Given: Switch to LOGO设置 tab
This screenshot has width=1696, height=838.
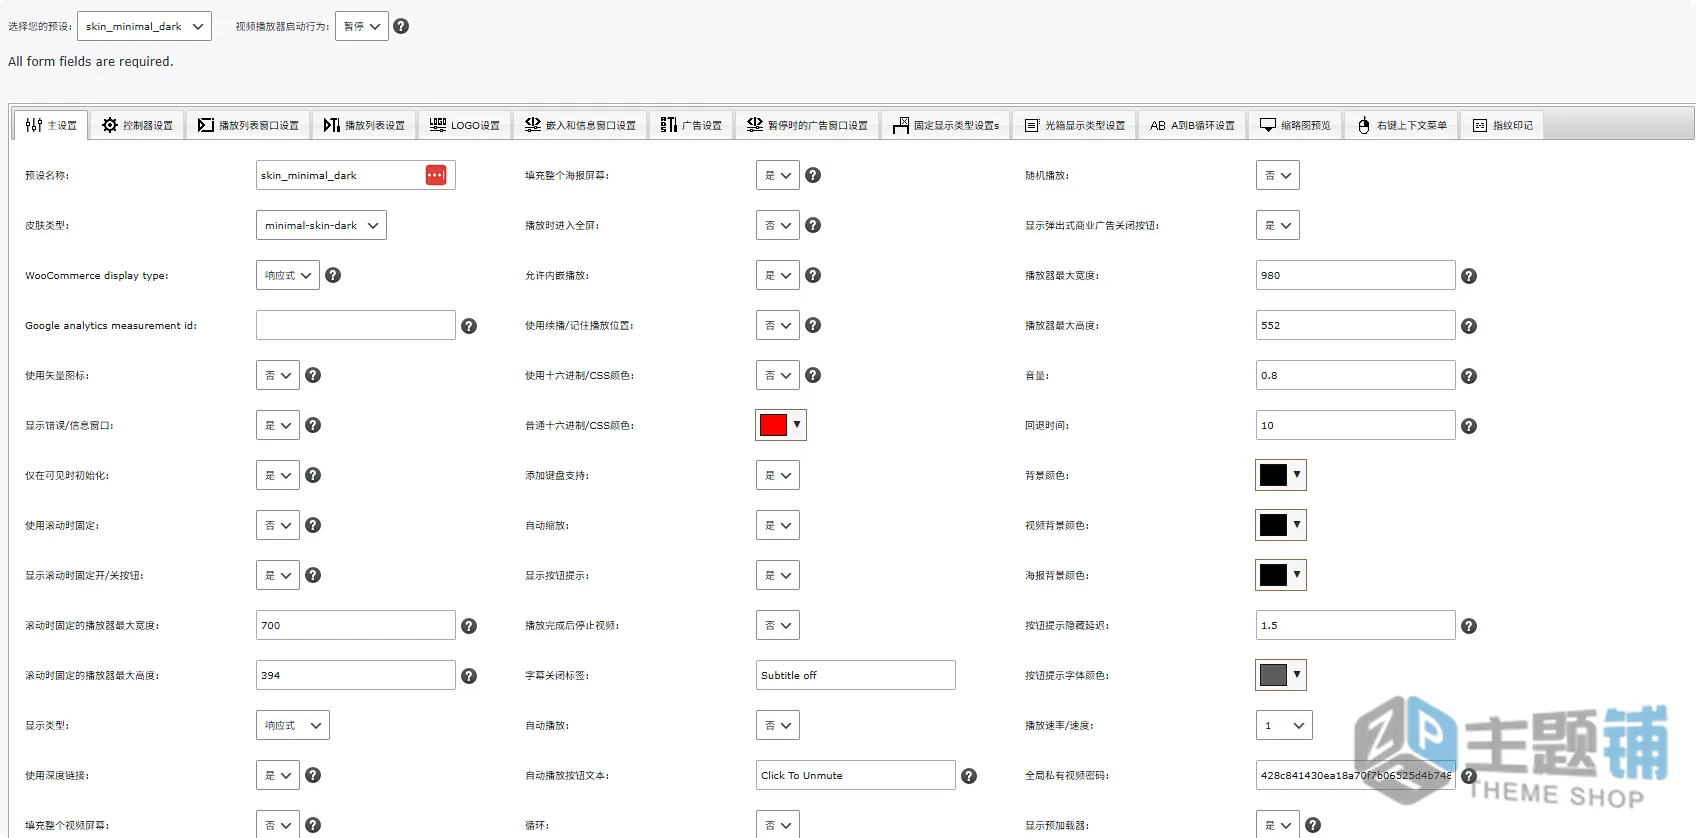Looking at the screenshot, I should (x=465, y=125).
